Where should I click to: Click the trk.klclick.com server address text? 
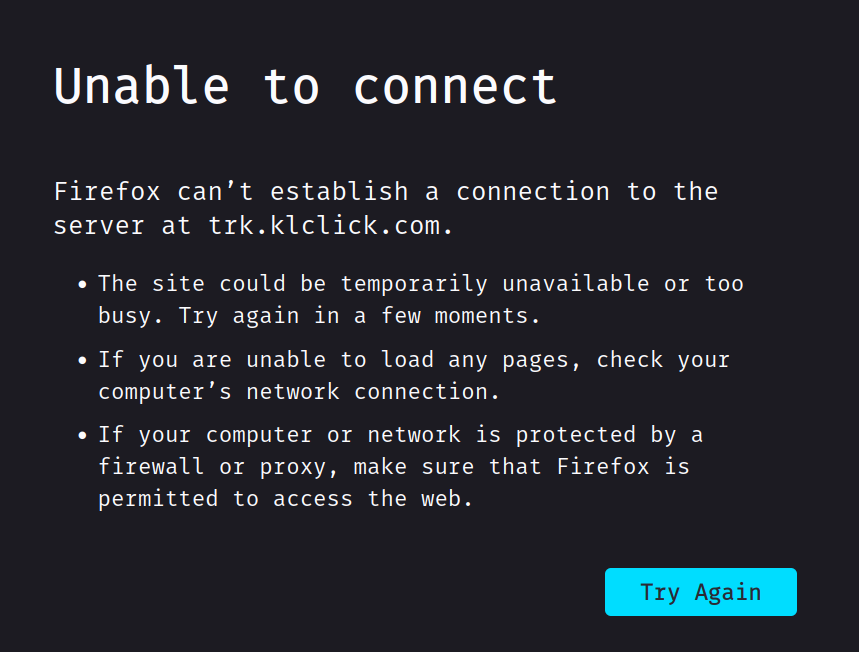click(x=324, y=225)
